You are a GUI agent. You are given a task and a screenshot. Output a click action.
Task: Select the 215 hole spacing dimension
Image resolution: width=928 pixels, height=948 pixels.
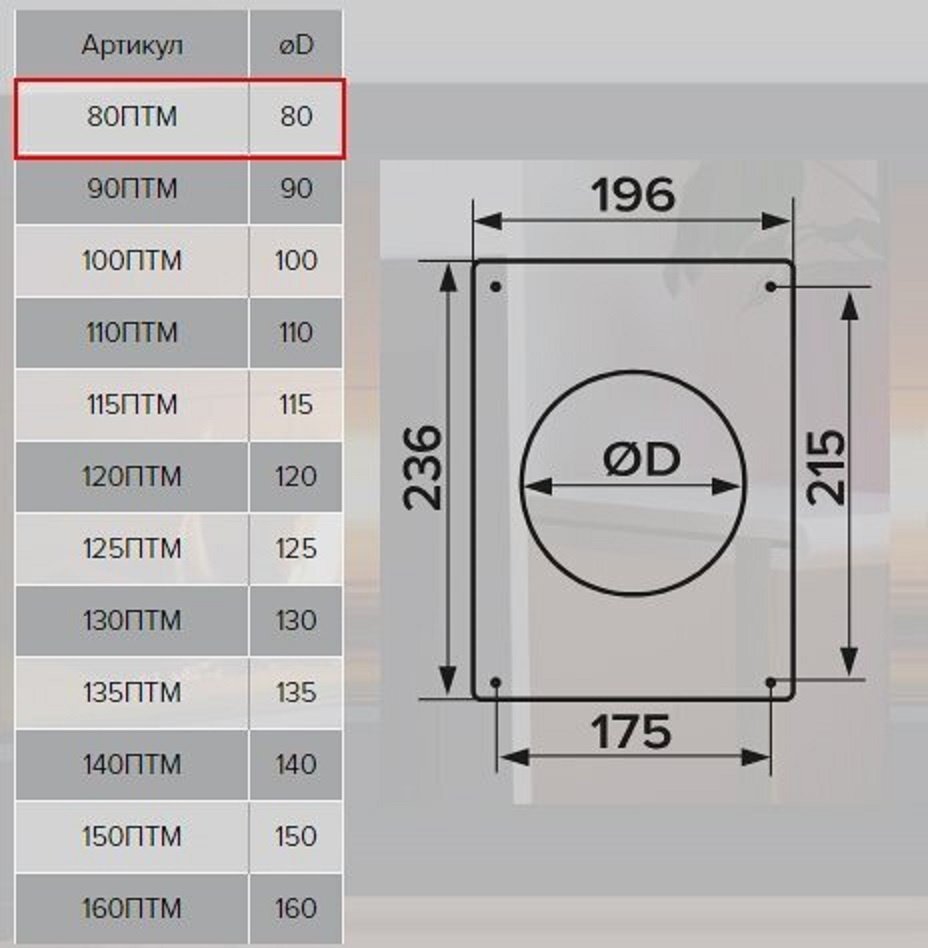(x=826, y=468)
